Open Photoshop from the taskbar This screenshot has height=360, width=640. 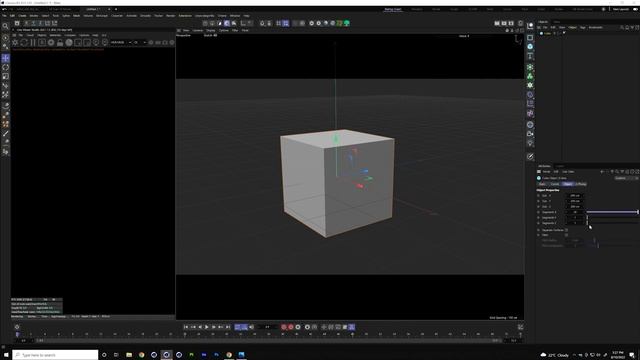click(x=216, y=355)
